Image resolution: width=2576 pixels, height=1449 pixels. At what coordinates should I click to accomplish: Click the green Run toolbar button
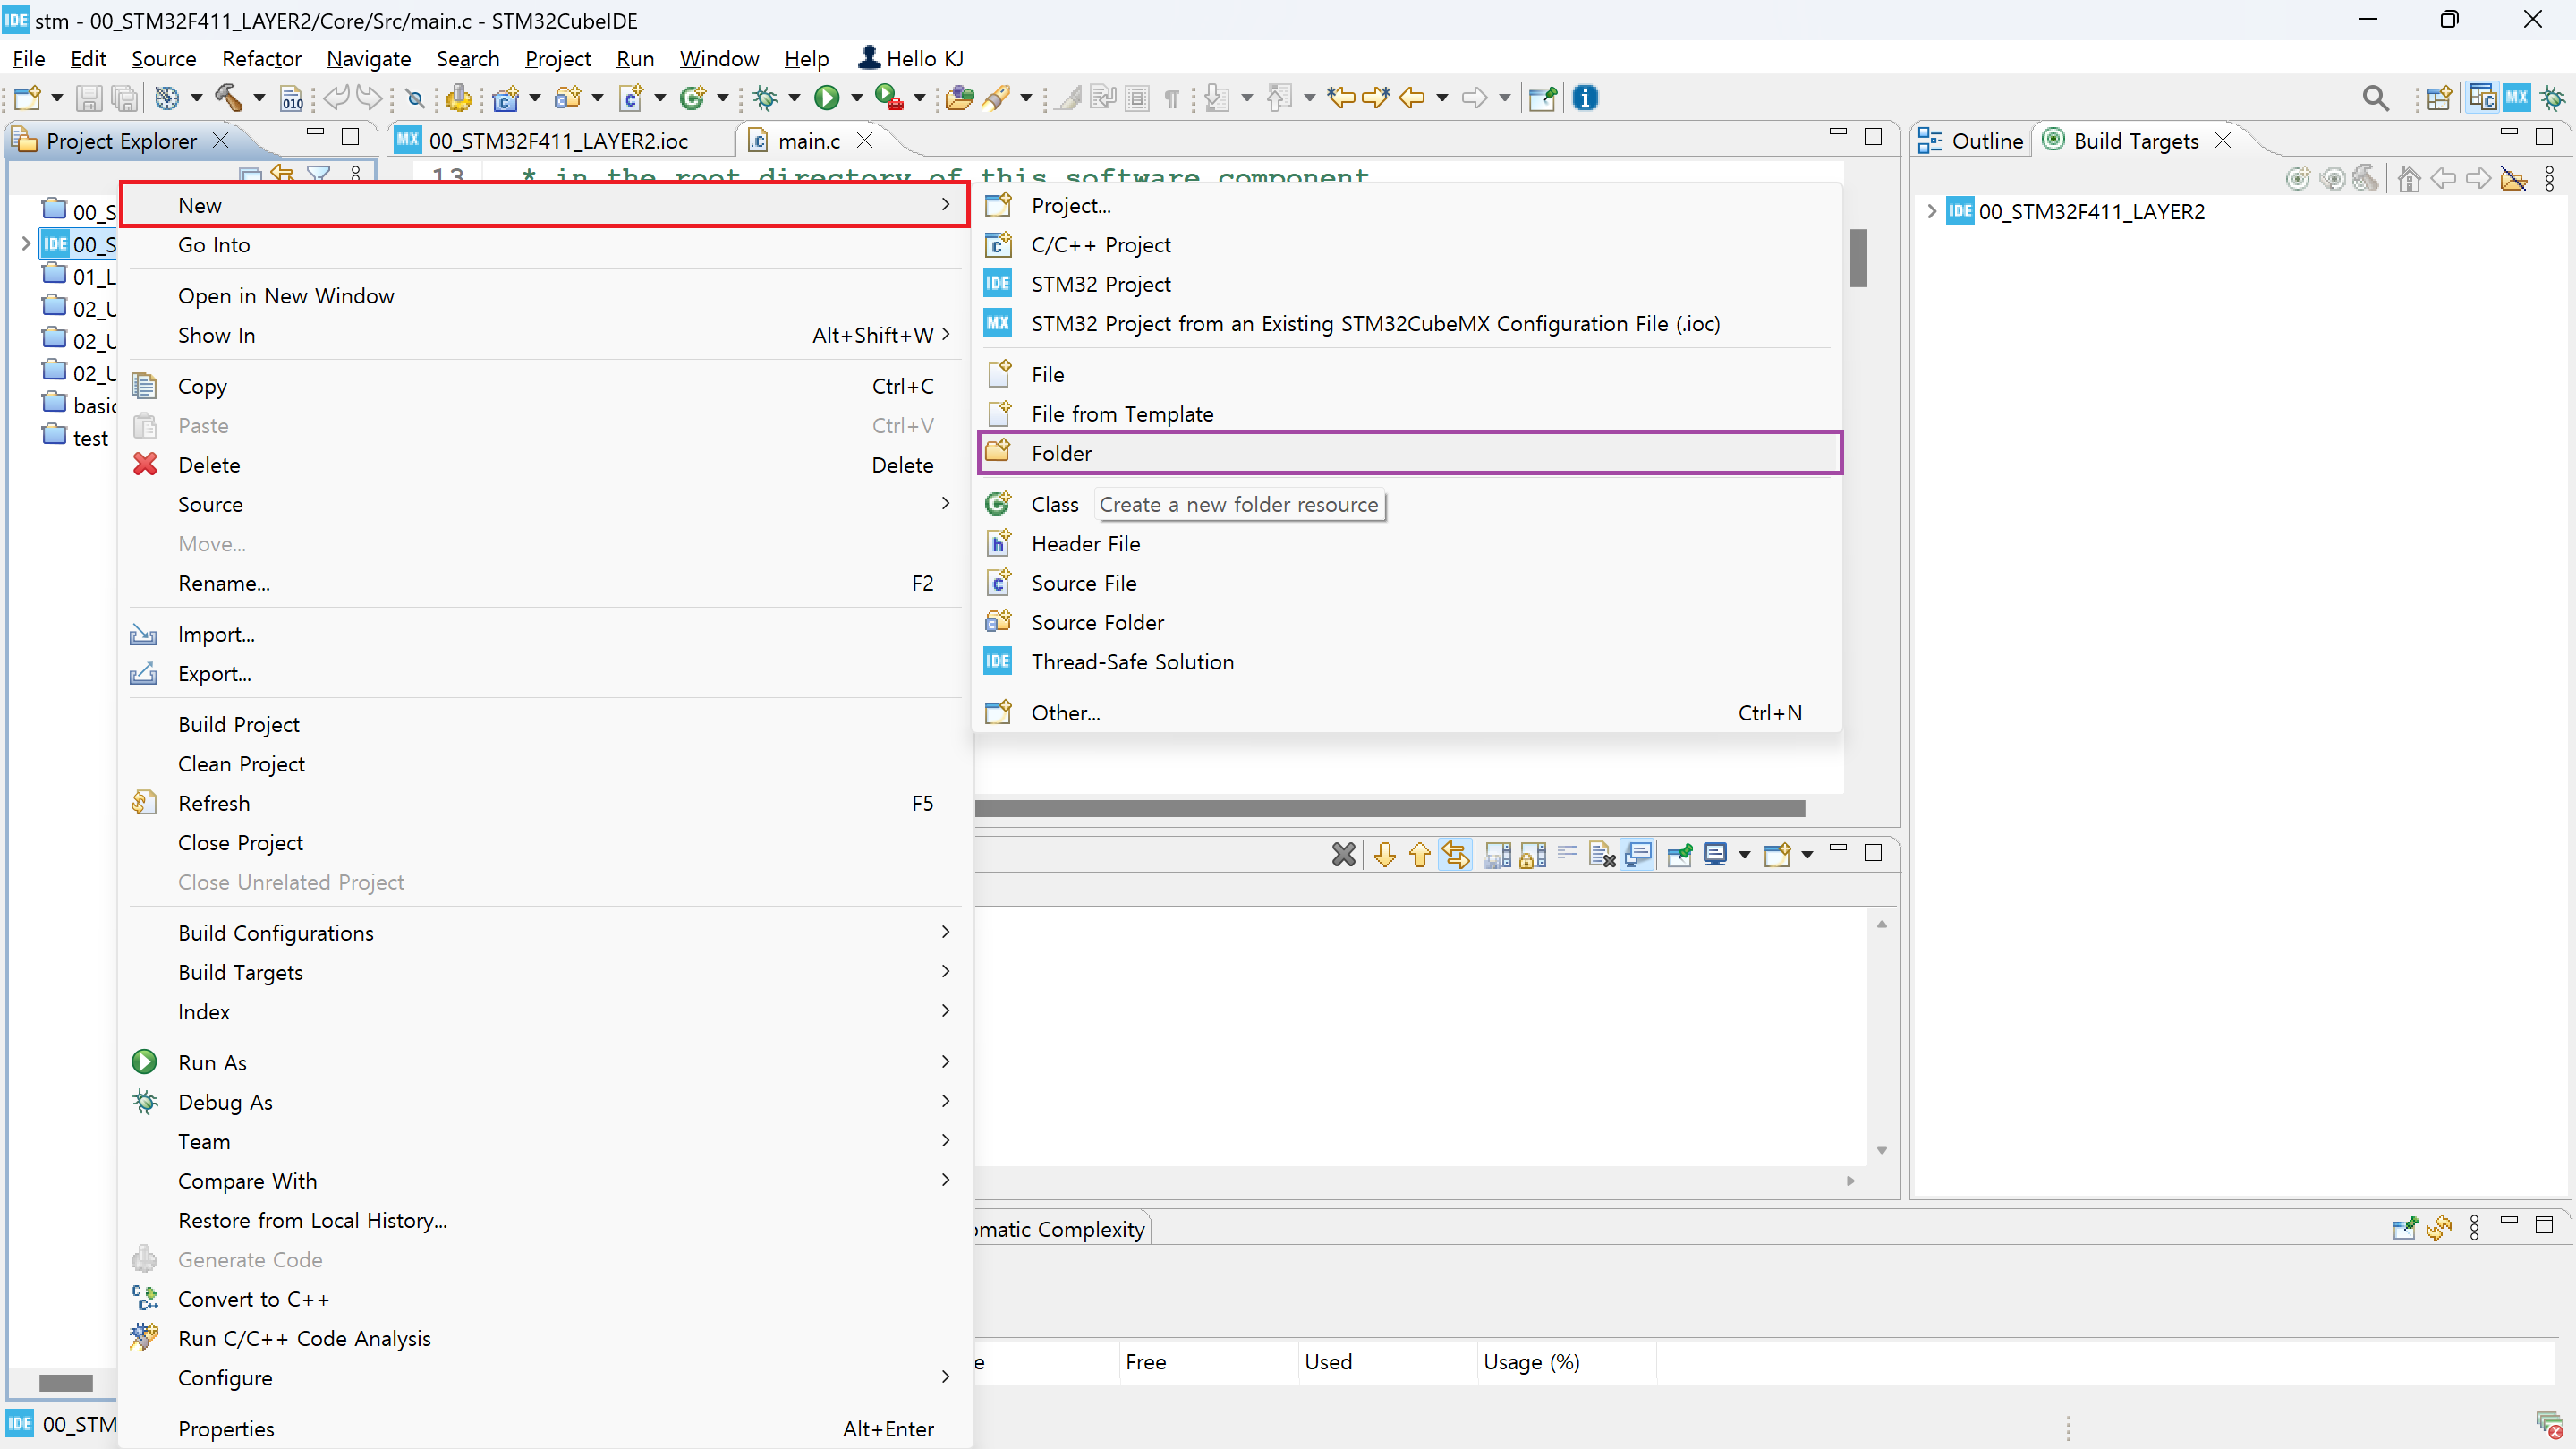[x=826, y=97]
